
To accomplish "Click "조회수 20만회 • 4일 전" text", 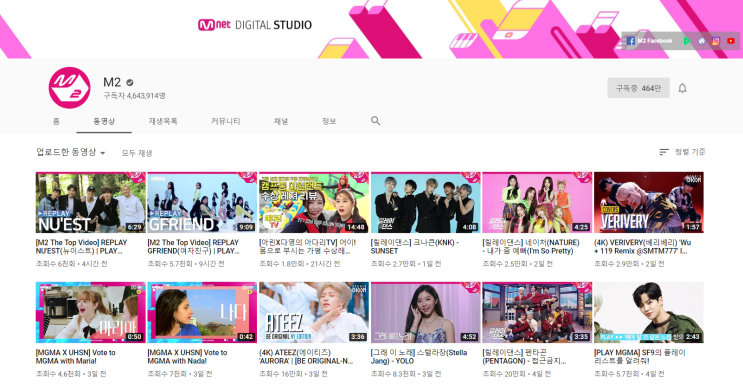I will tap(516, 374).
